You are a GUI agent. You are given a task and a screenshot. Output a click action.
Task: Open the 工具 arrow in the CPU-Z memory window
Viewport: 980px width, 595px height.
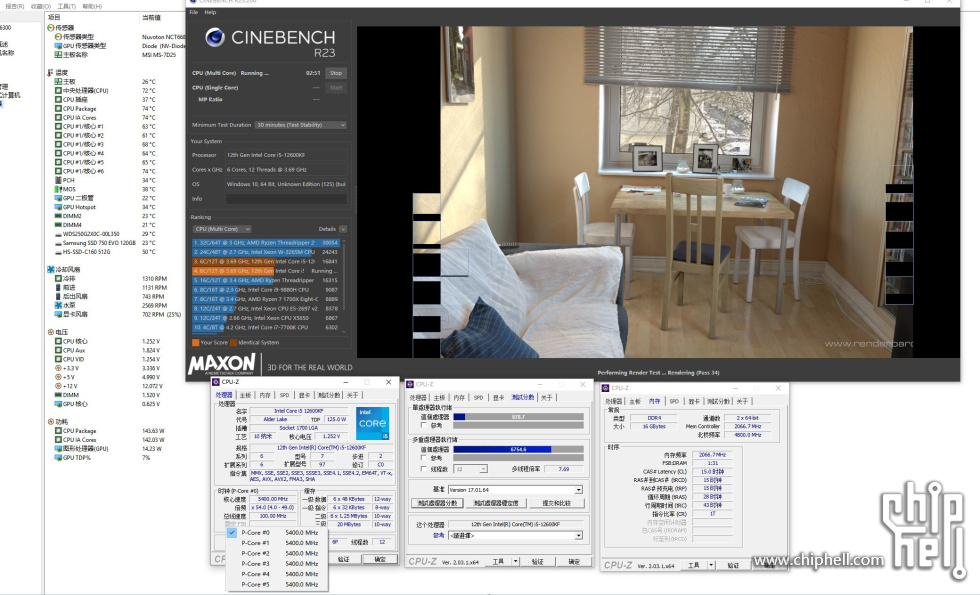pos(711,565)
